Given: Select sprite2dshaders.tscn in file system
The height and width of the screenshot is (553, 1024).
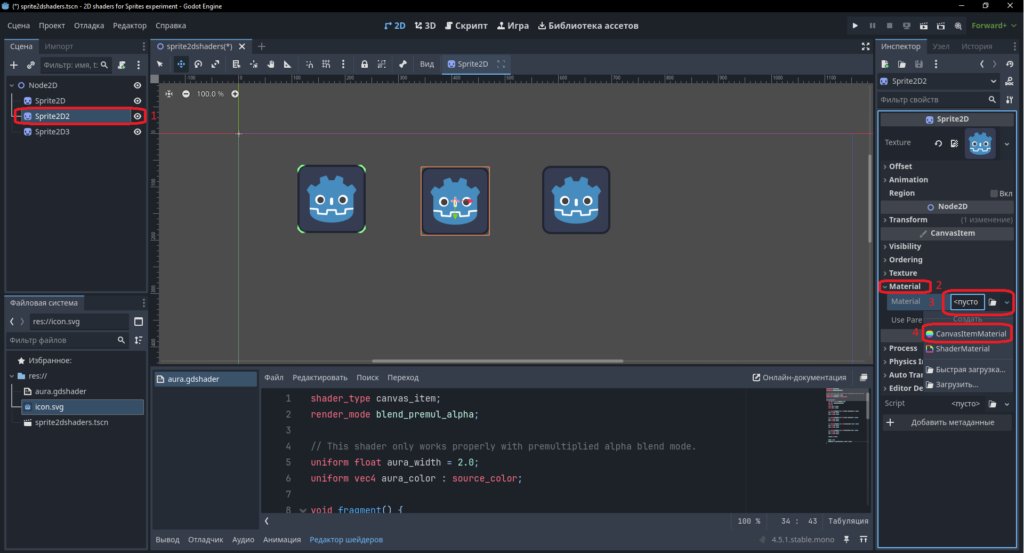Looking at the screenshot, I should (71, 422).
